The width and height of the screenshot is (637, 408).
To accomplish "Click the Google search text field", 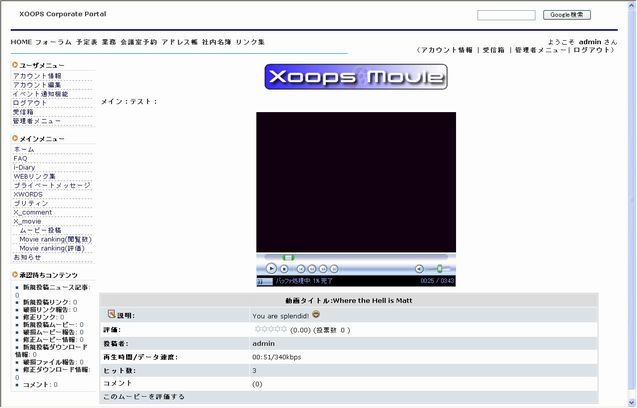I will pyautogui.click(x=506, y=15).
